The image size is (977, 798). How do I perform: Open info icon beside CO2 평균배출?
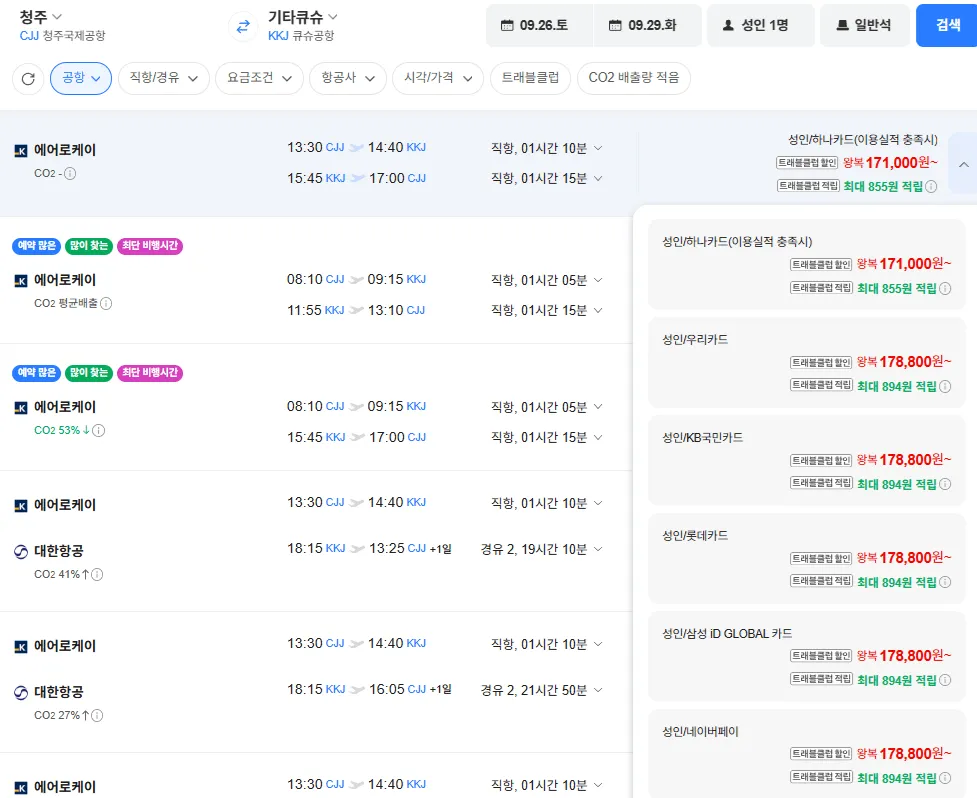click(x=106, y=303)
